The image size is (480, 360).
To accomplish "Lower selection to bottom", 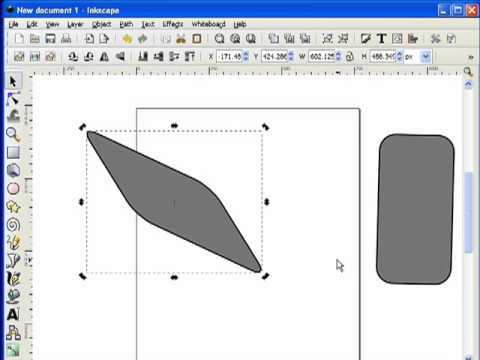I will [143, 57].
